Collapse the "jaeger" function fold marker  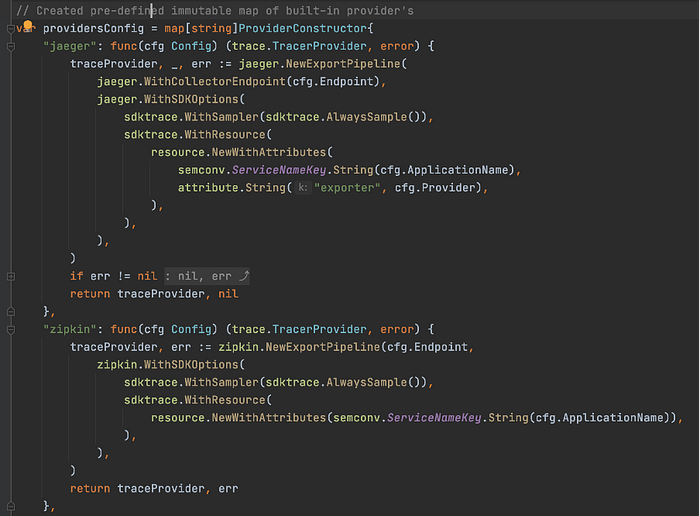11,46
